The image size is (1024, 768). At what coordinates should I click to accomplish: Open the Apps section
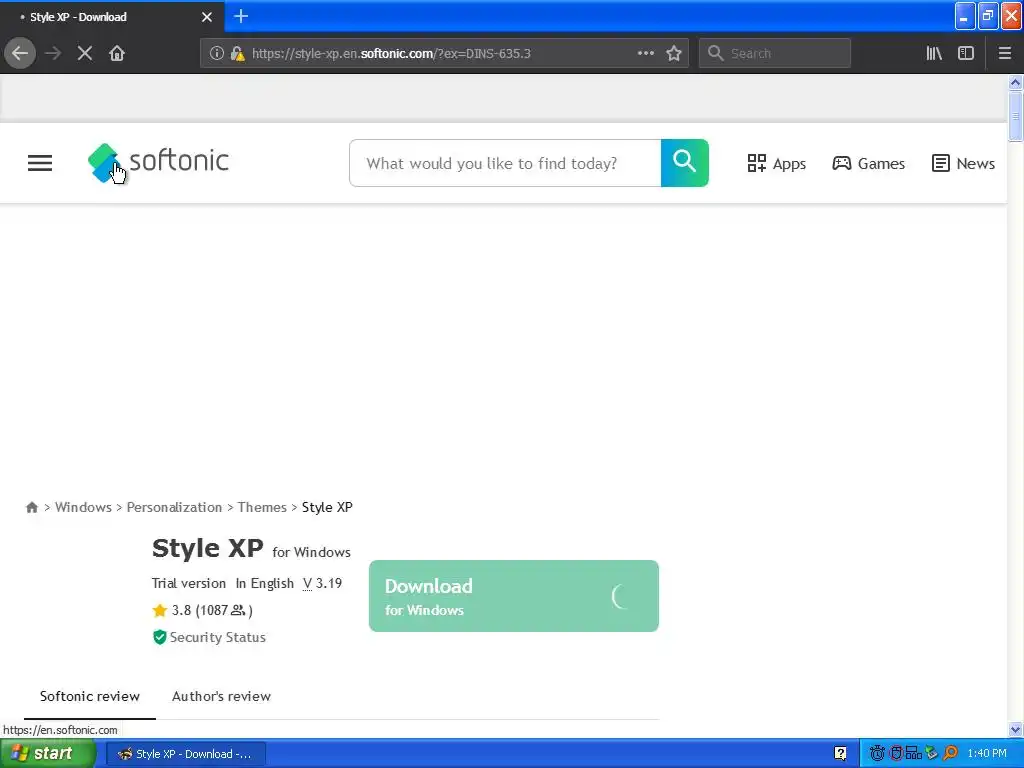pyautogui.click(x=776, y=163)
